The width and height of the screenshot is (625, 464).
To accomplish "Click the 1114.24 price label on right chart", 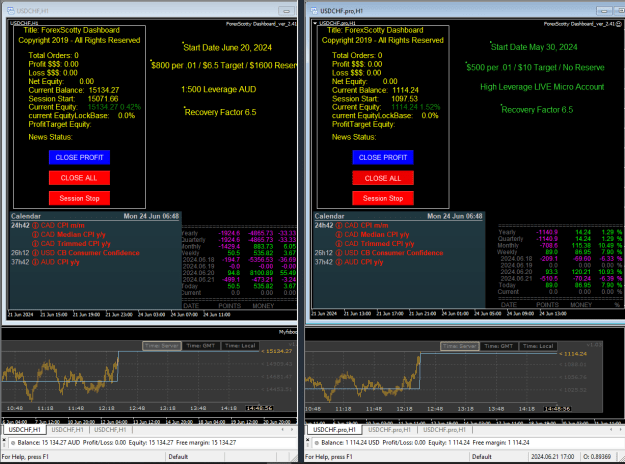I will click(x=574, y=354).
